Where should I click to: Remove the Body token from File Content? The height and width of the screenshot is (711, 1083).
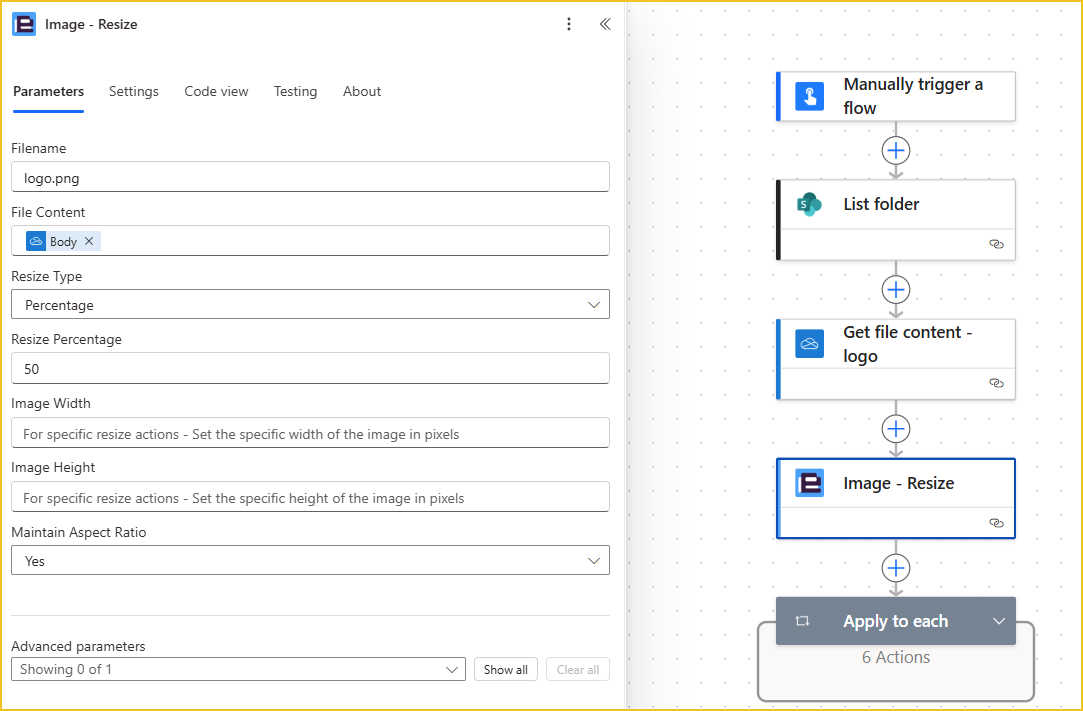tap(89, 241)
